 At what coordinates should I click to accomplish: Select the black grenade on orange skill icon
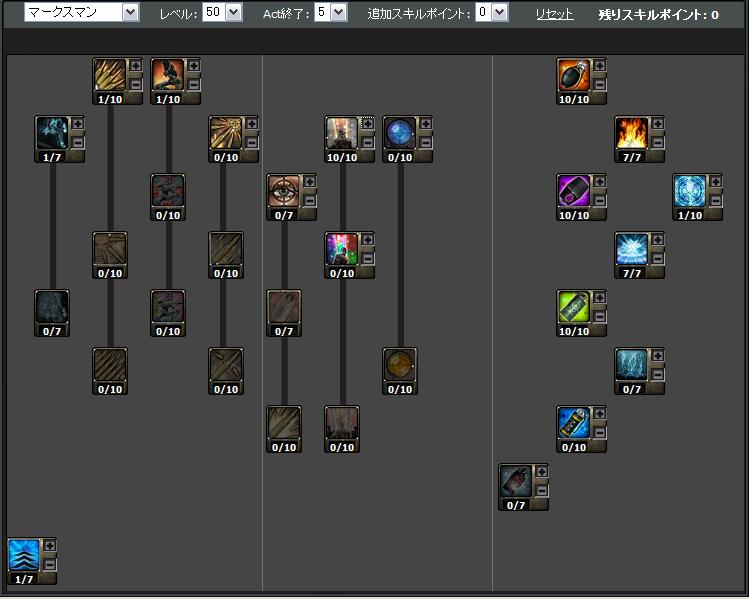574,75
